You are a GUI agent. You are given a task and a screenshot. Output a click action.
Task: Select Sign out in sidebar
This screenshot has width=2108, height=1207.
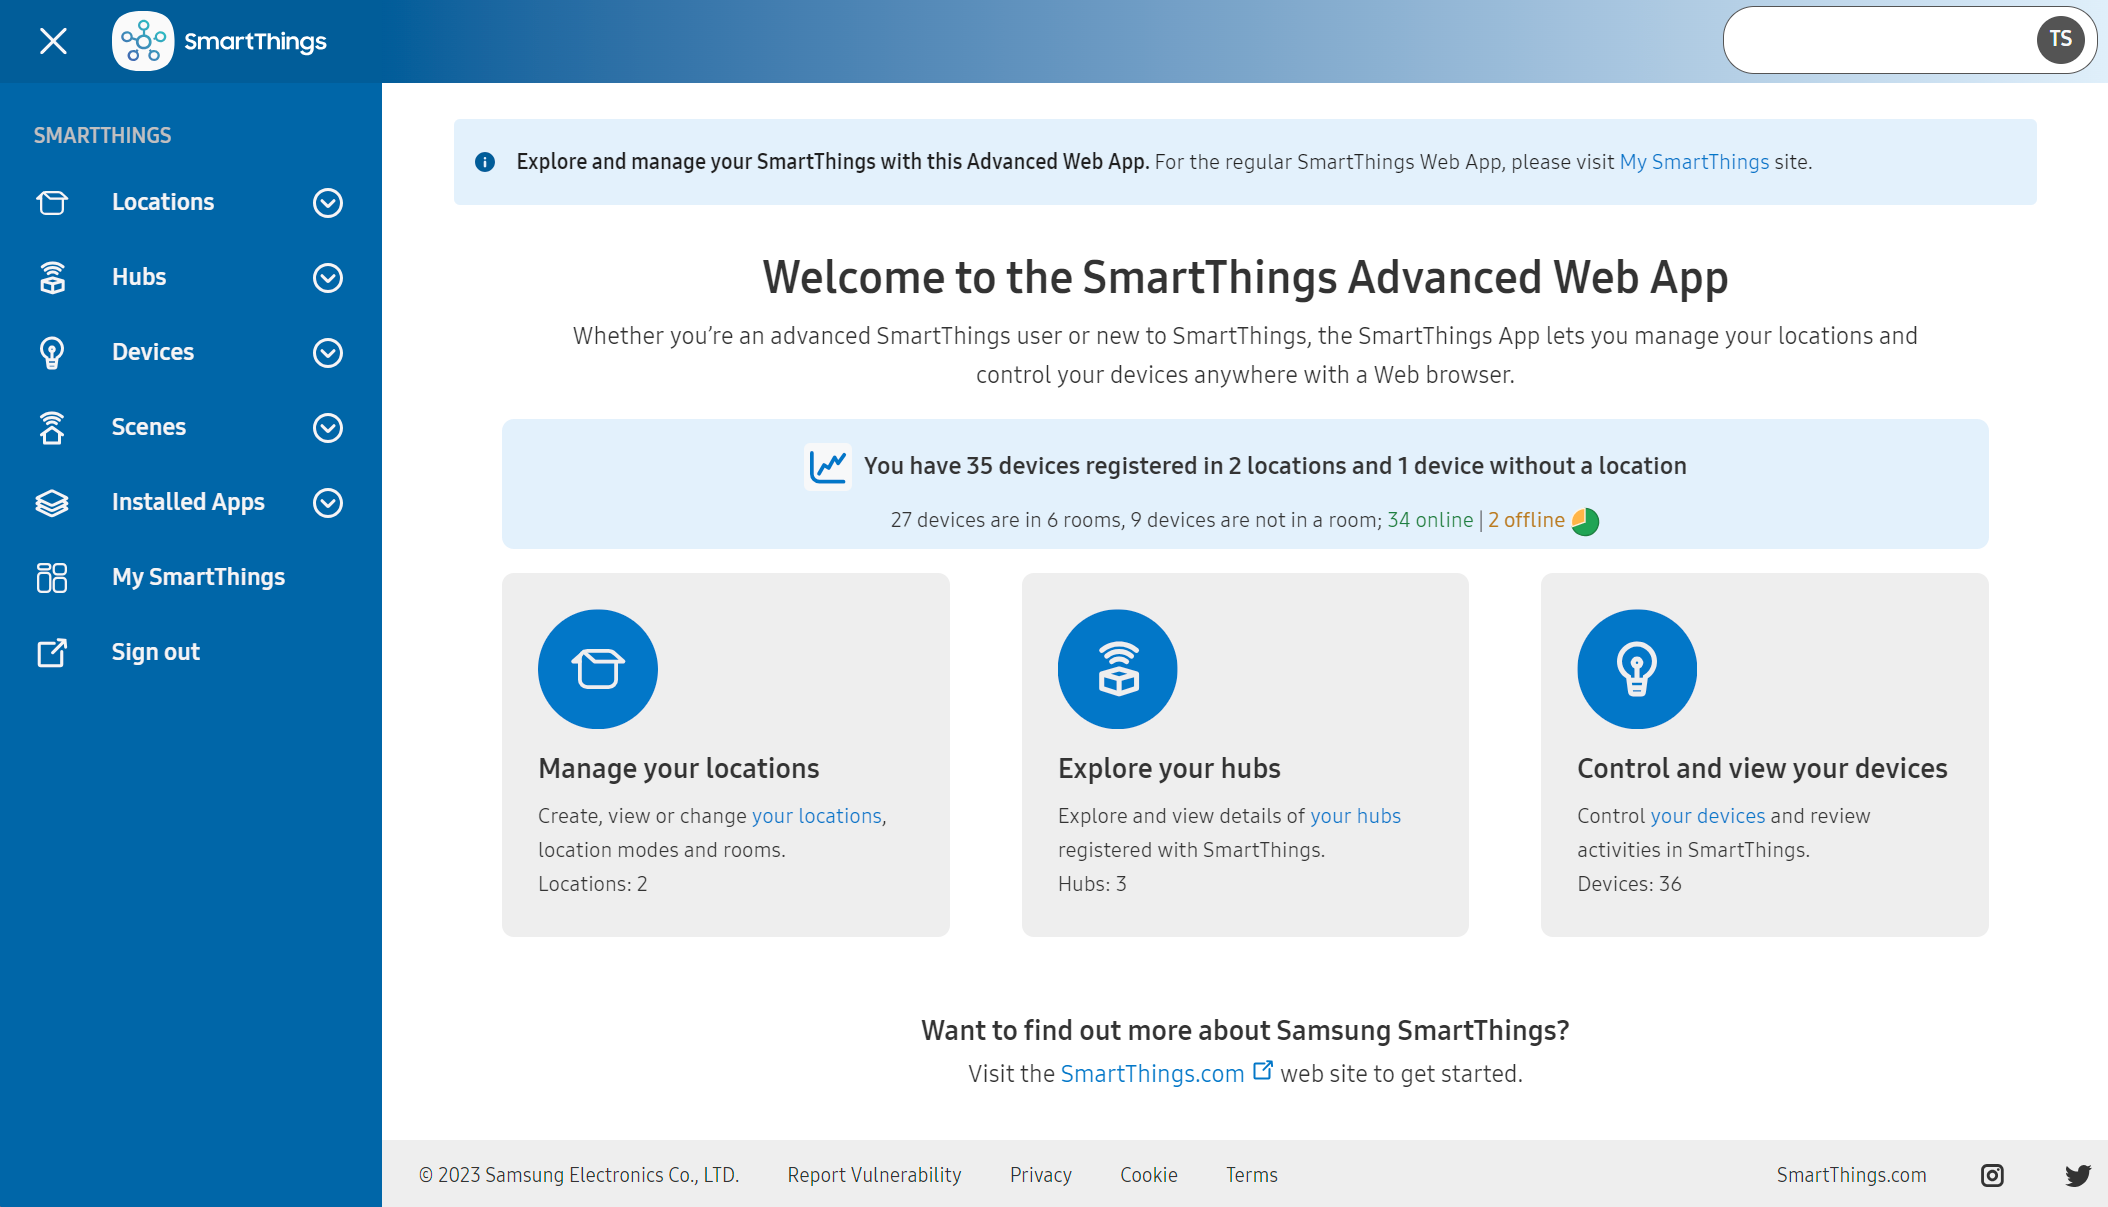[155, 652]
